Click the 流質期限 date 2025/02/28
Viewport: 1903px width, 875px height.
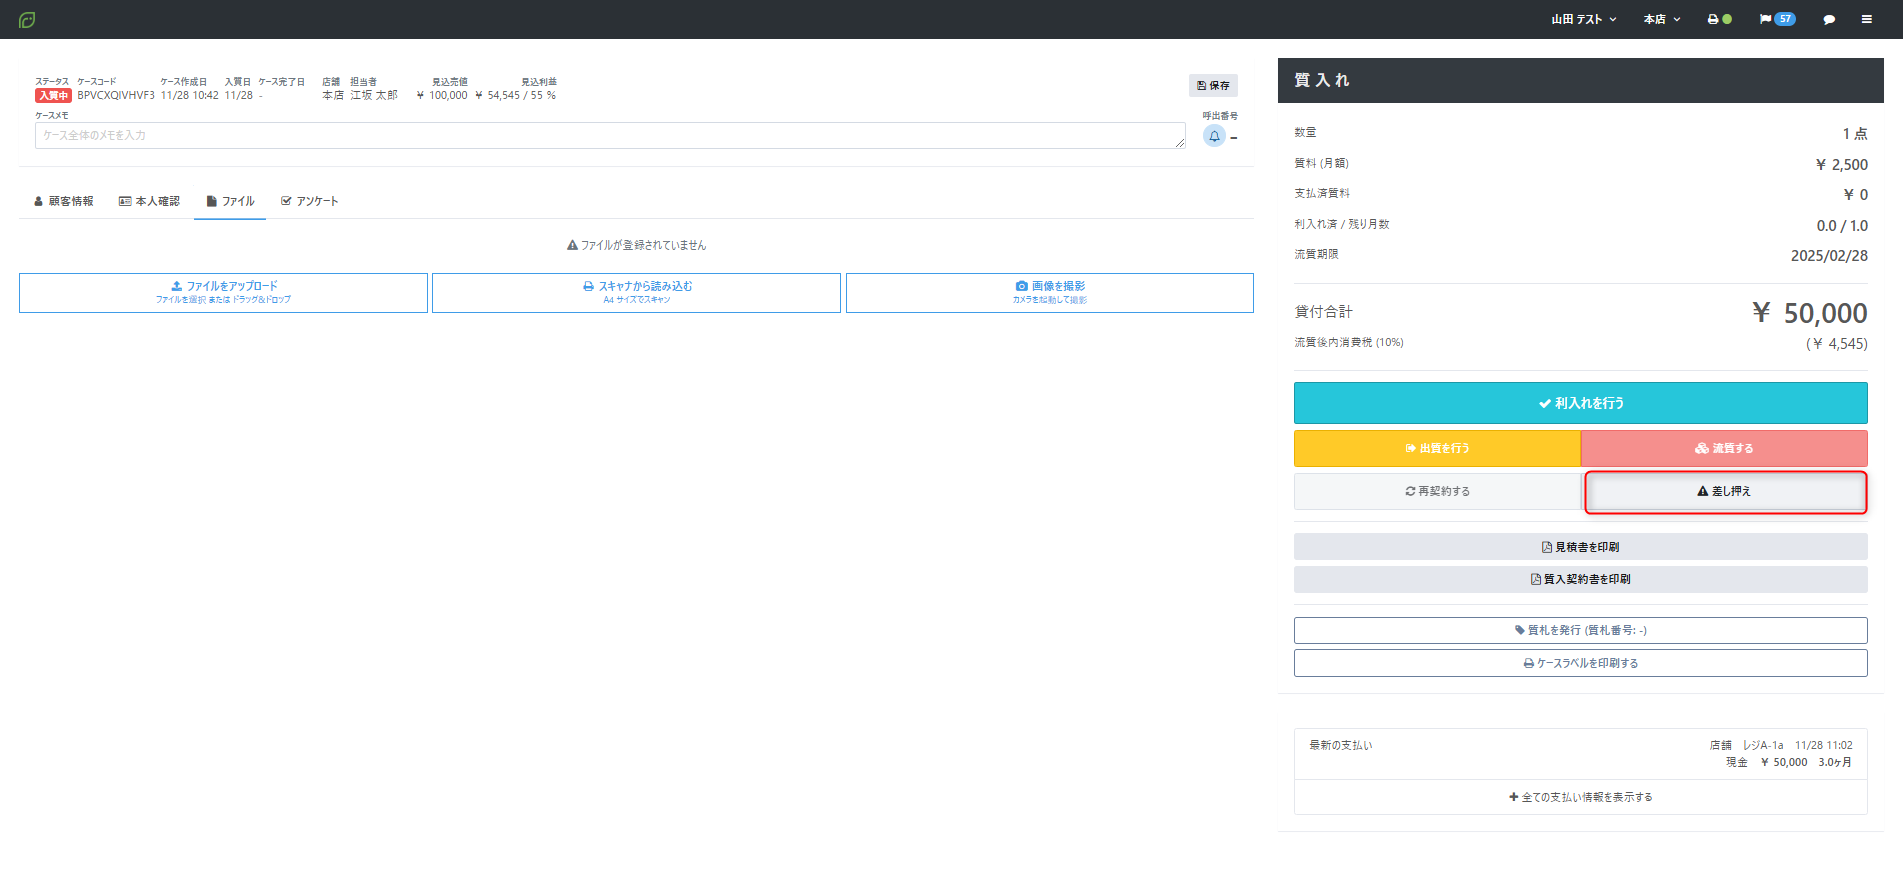click(x=1829, y=256)
